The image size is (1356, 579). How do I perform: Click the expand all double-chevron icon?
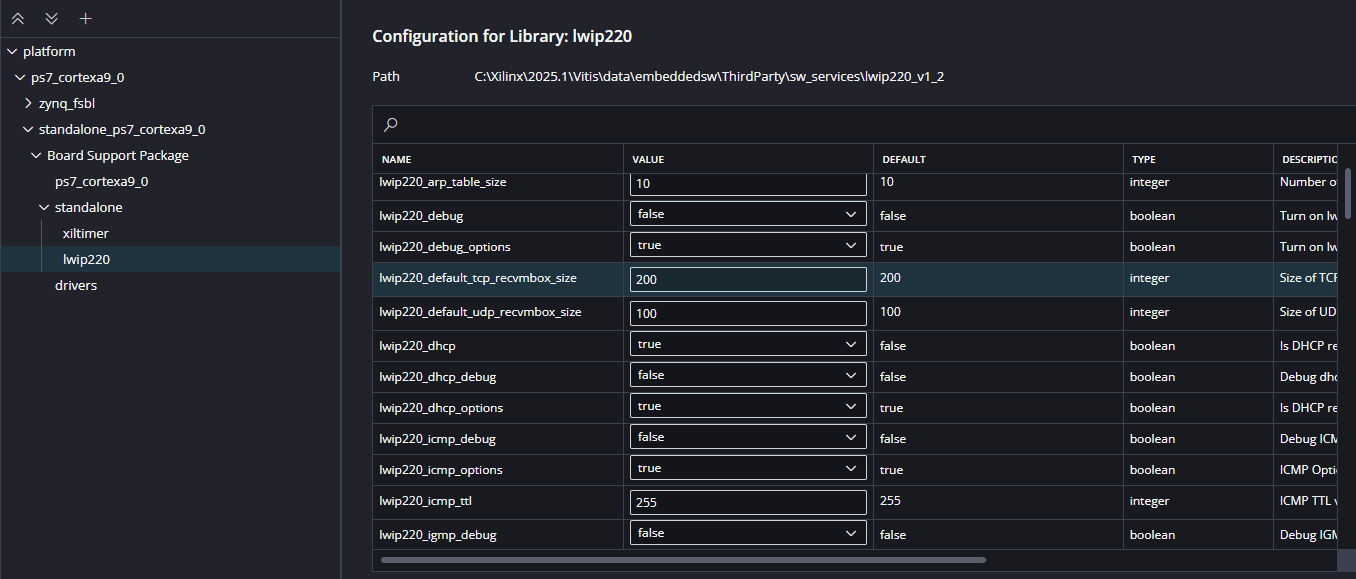coord(51,19)
